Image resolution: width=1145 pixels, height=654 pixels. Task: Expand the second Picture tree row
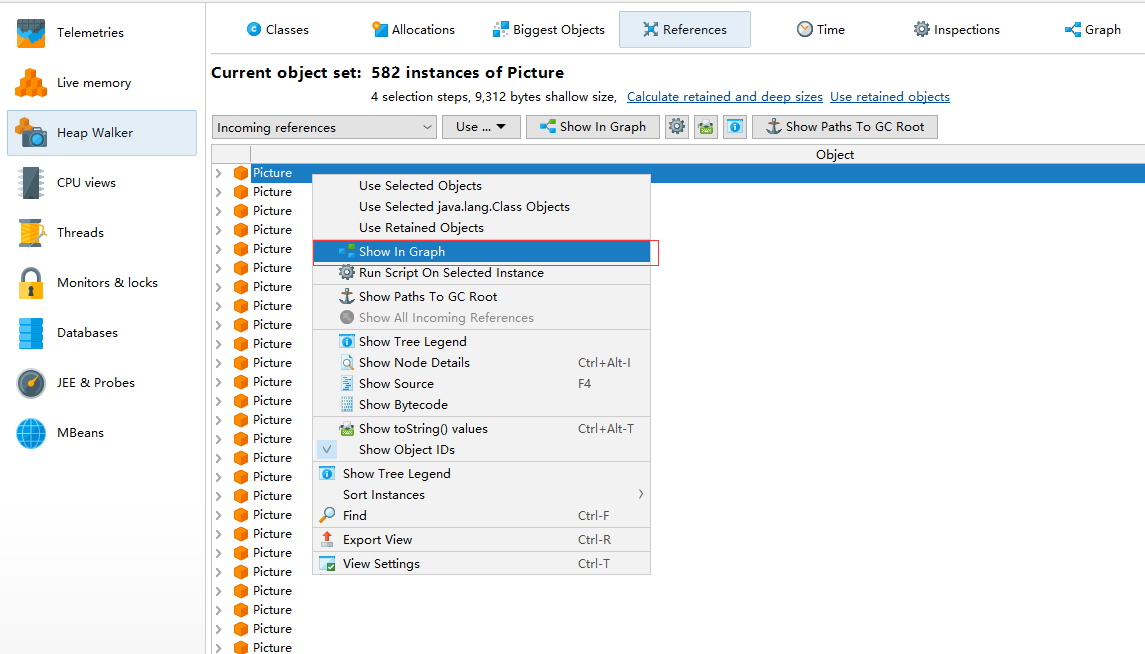[x=218, y=192]
